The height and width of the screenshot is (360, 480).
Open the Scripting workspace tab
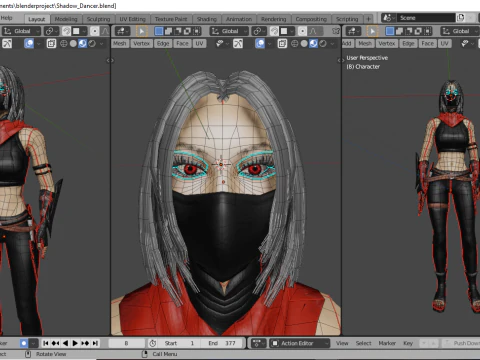click(347, 19)
